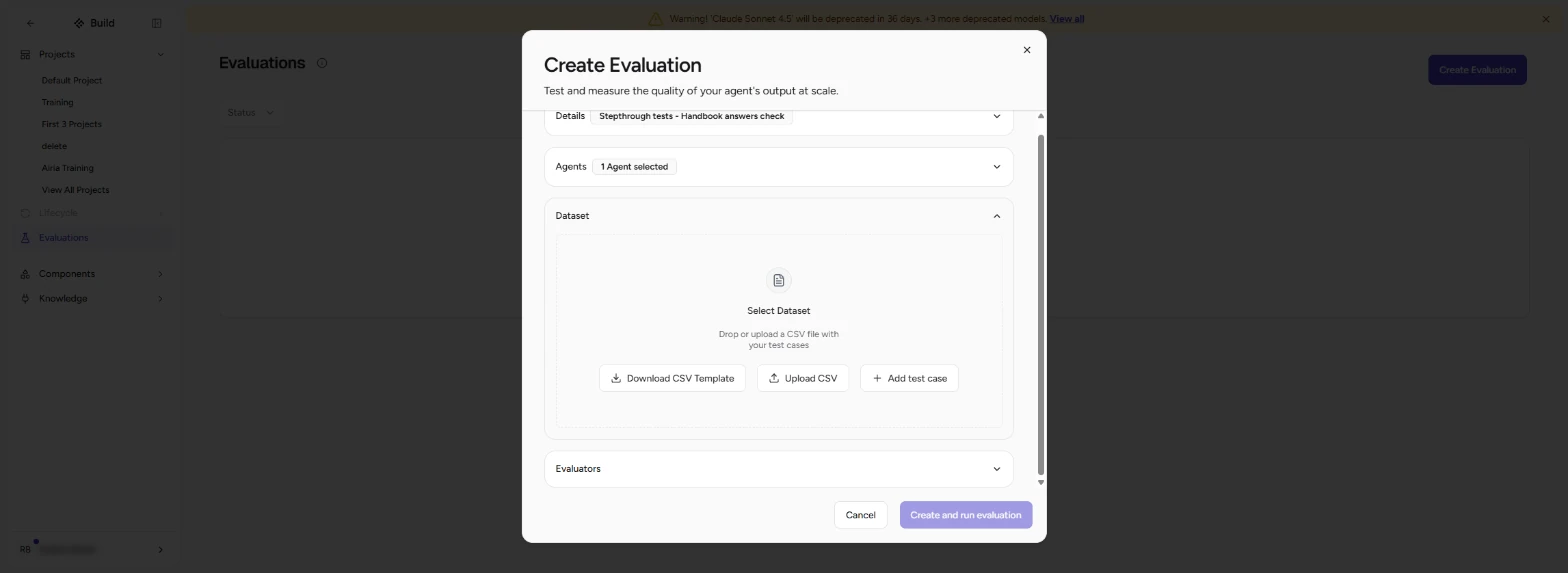Cancel the evaluation creation
Screen dimensions: 1568x573
point(860,515)
